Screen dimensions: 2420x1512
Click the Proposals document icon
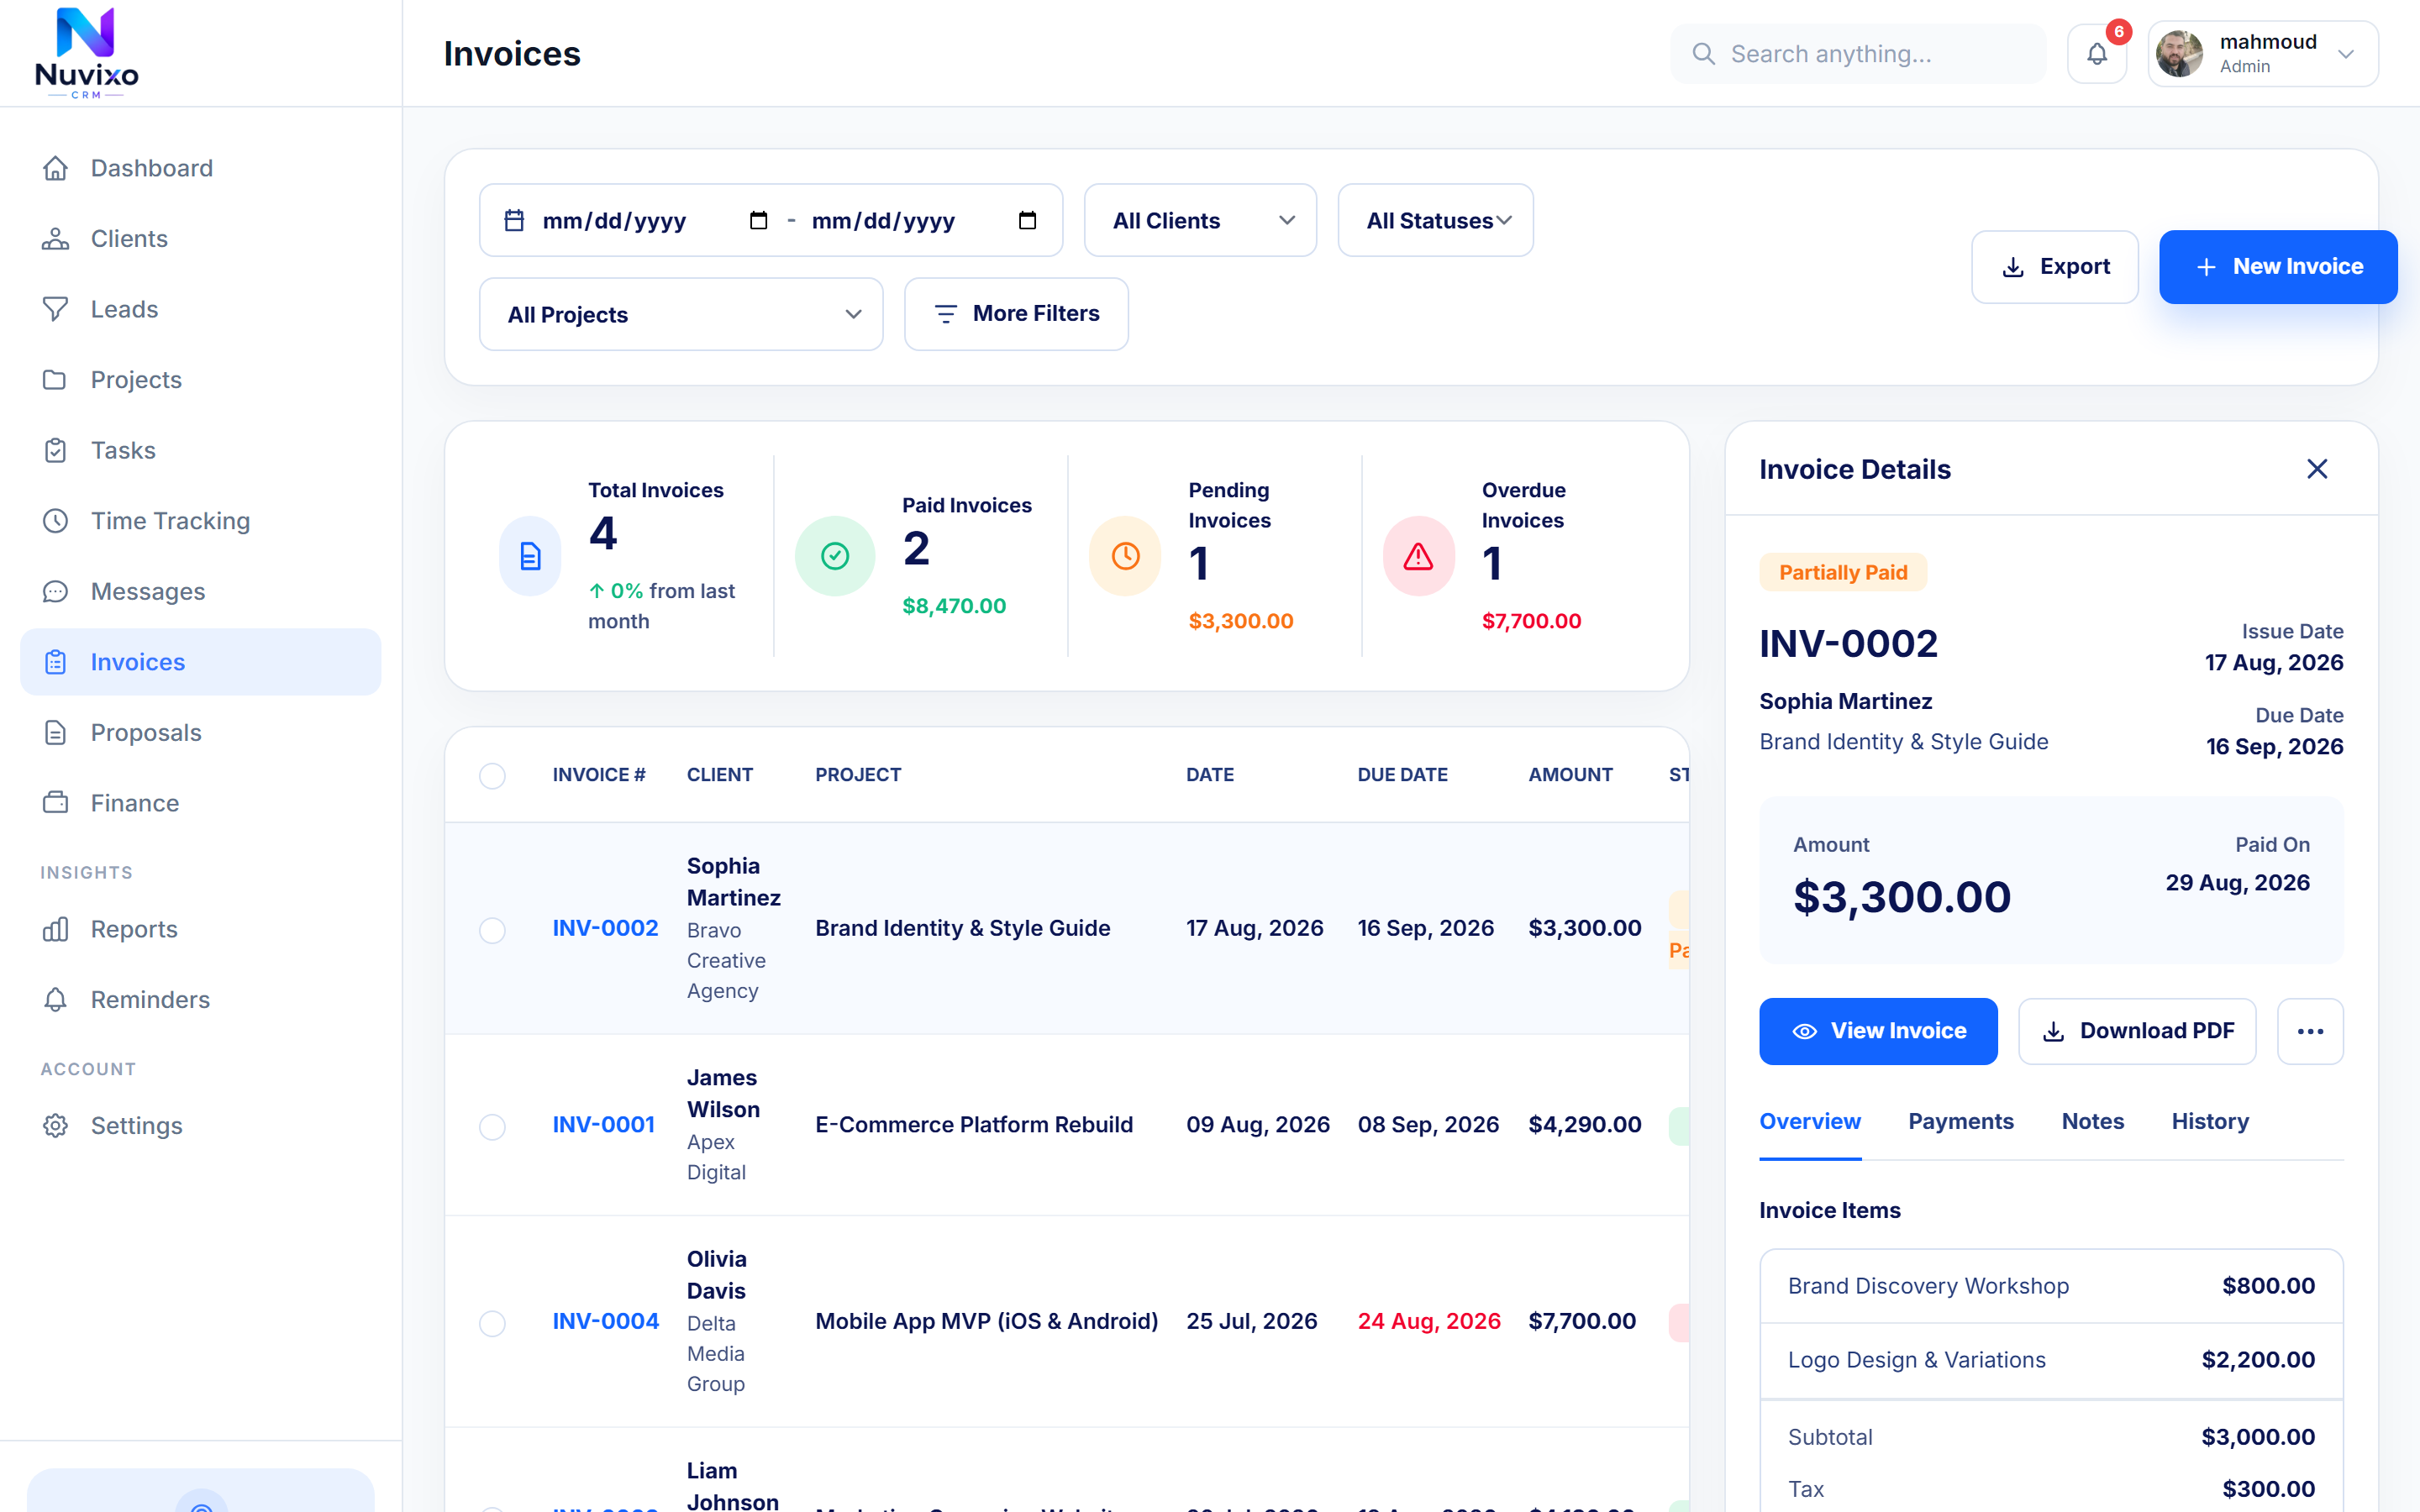pos(56,733)
